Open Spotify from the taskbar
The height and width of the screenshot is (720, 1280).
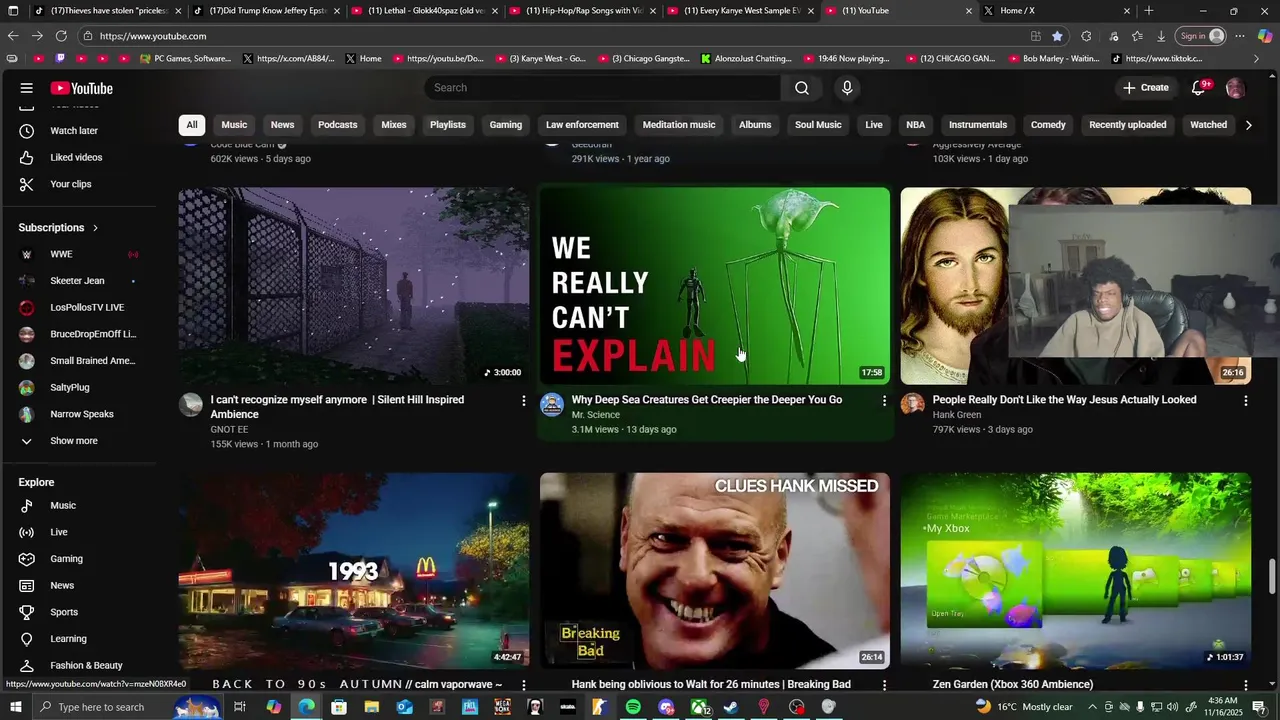tap(633, 707)
